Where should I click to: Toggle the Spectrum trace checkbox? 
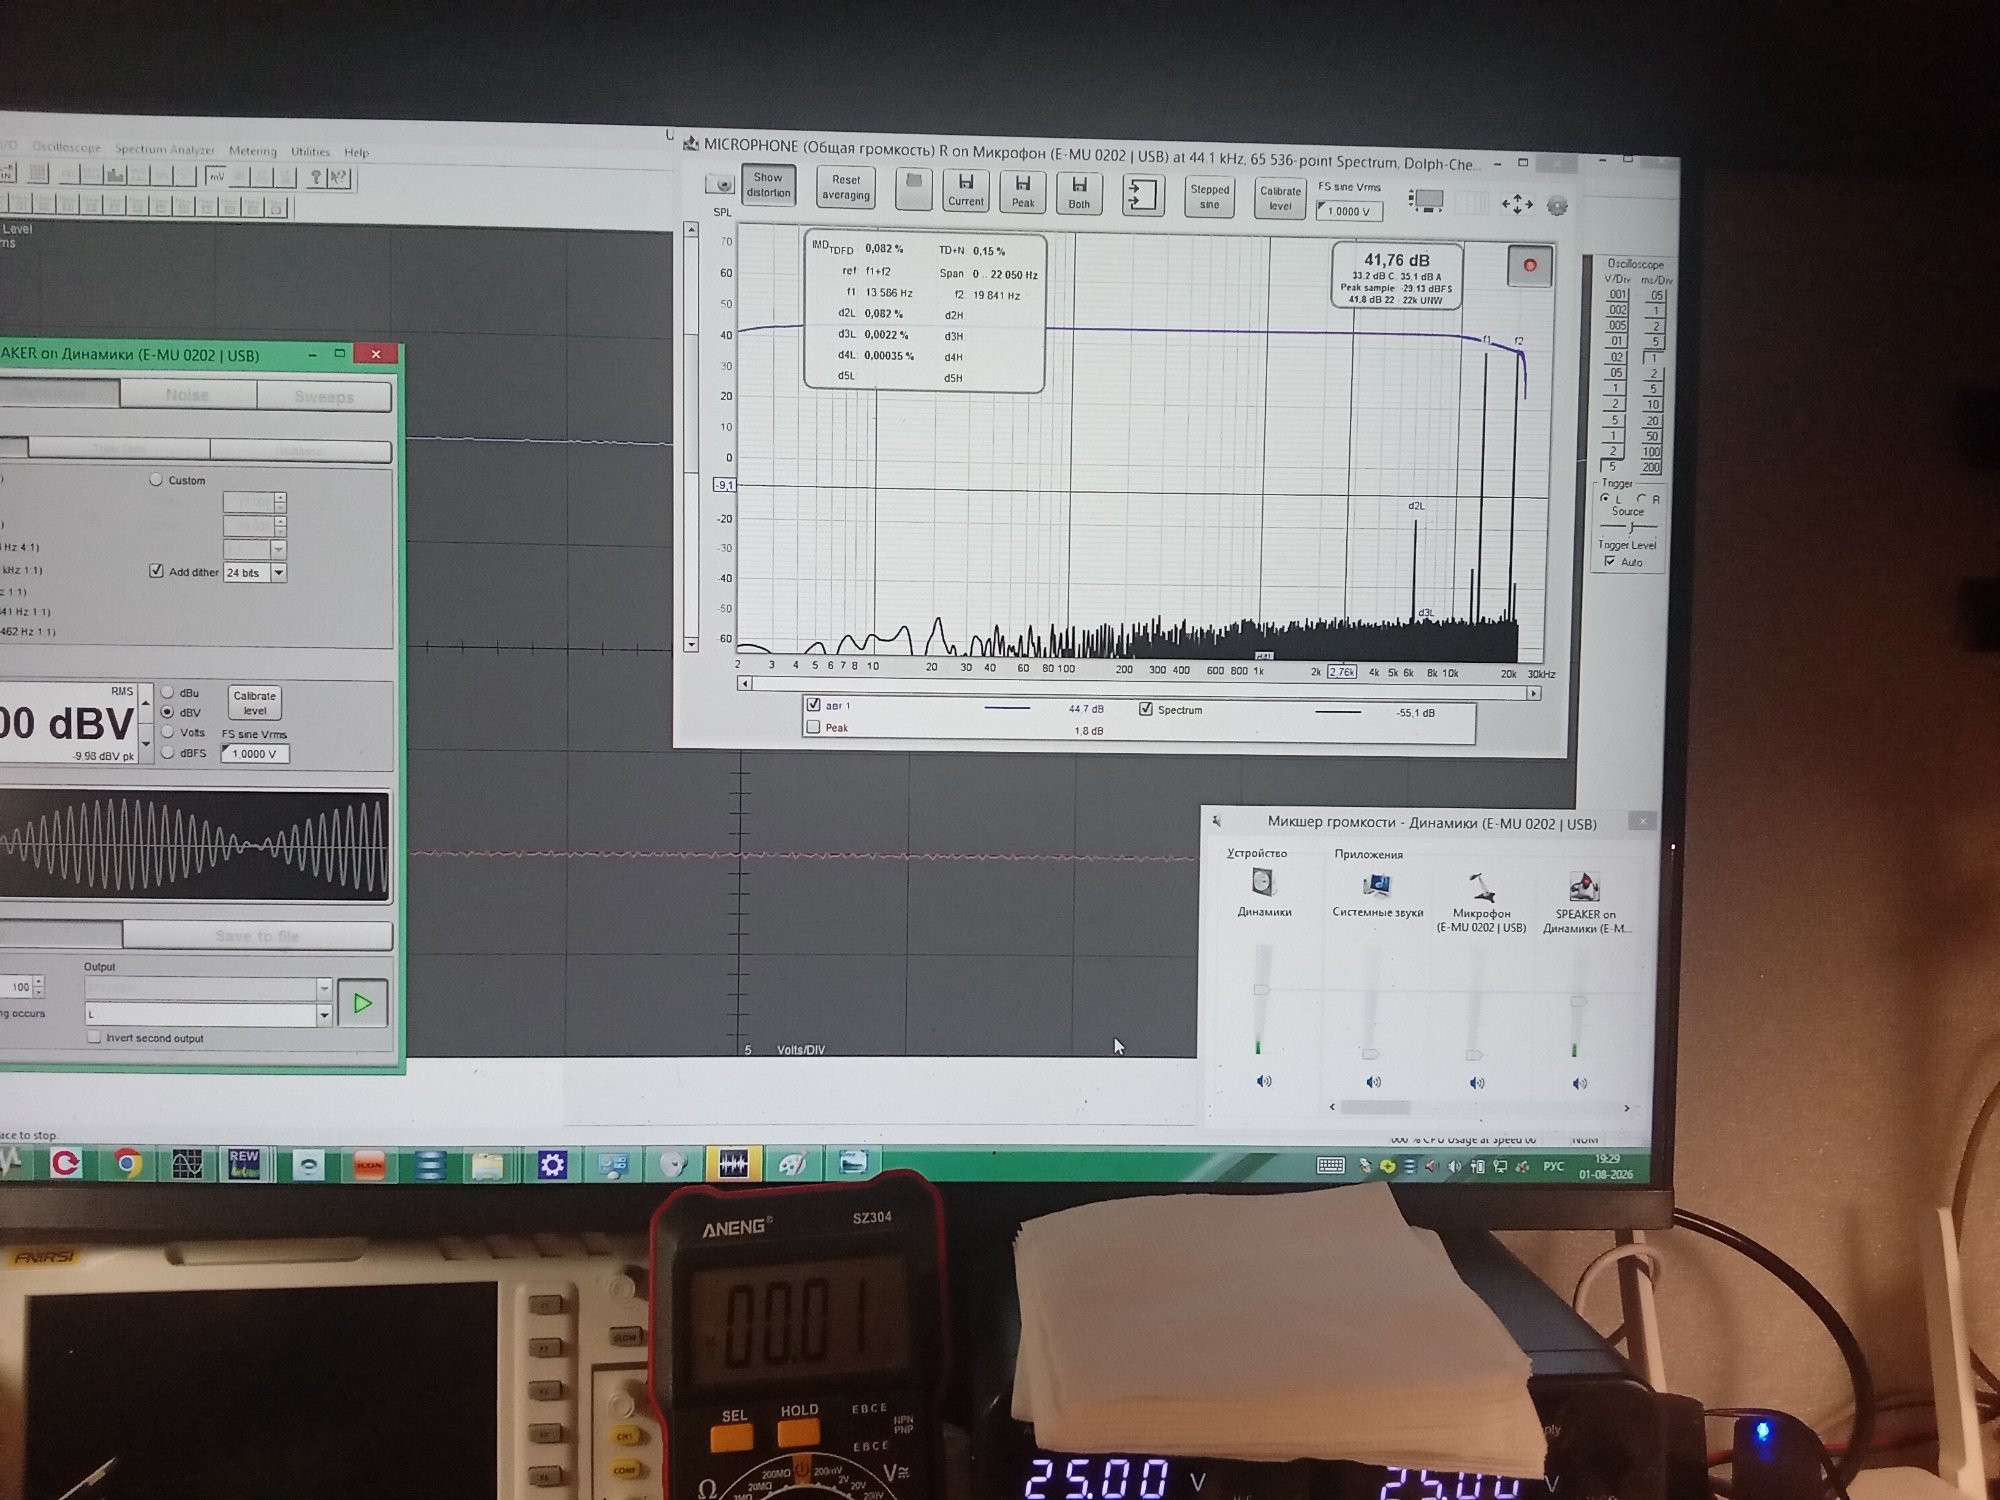[x=1145, y=709]
